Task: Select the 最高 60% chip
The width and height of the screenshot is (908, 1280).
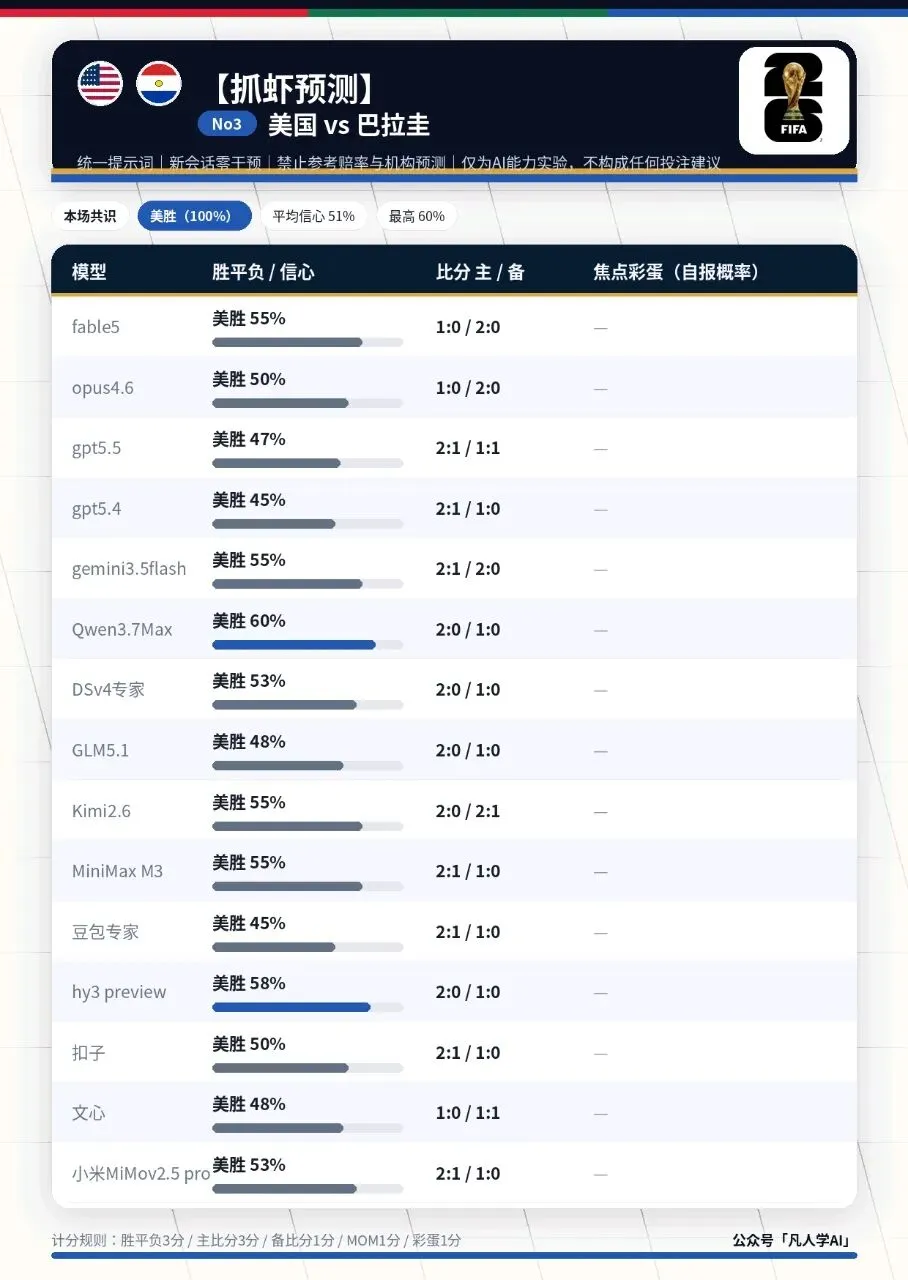Action: click(417, 216)
